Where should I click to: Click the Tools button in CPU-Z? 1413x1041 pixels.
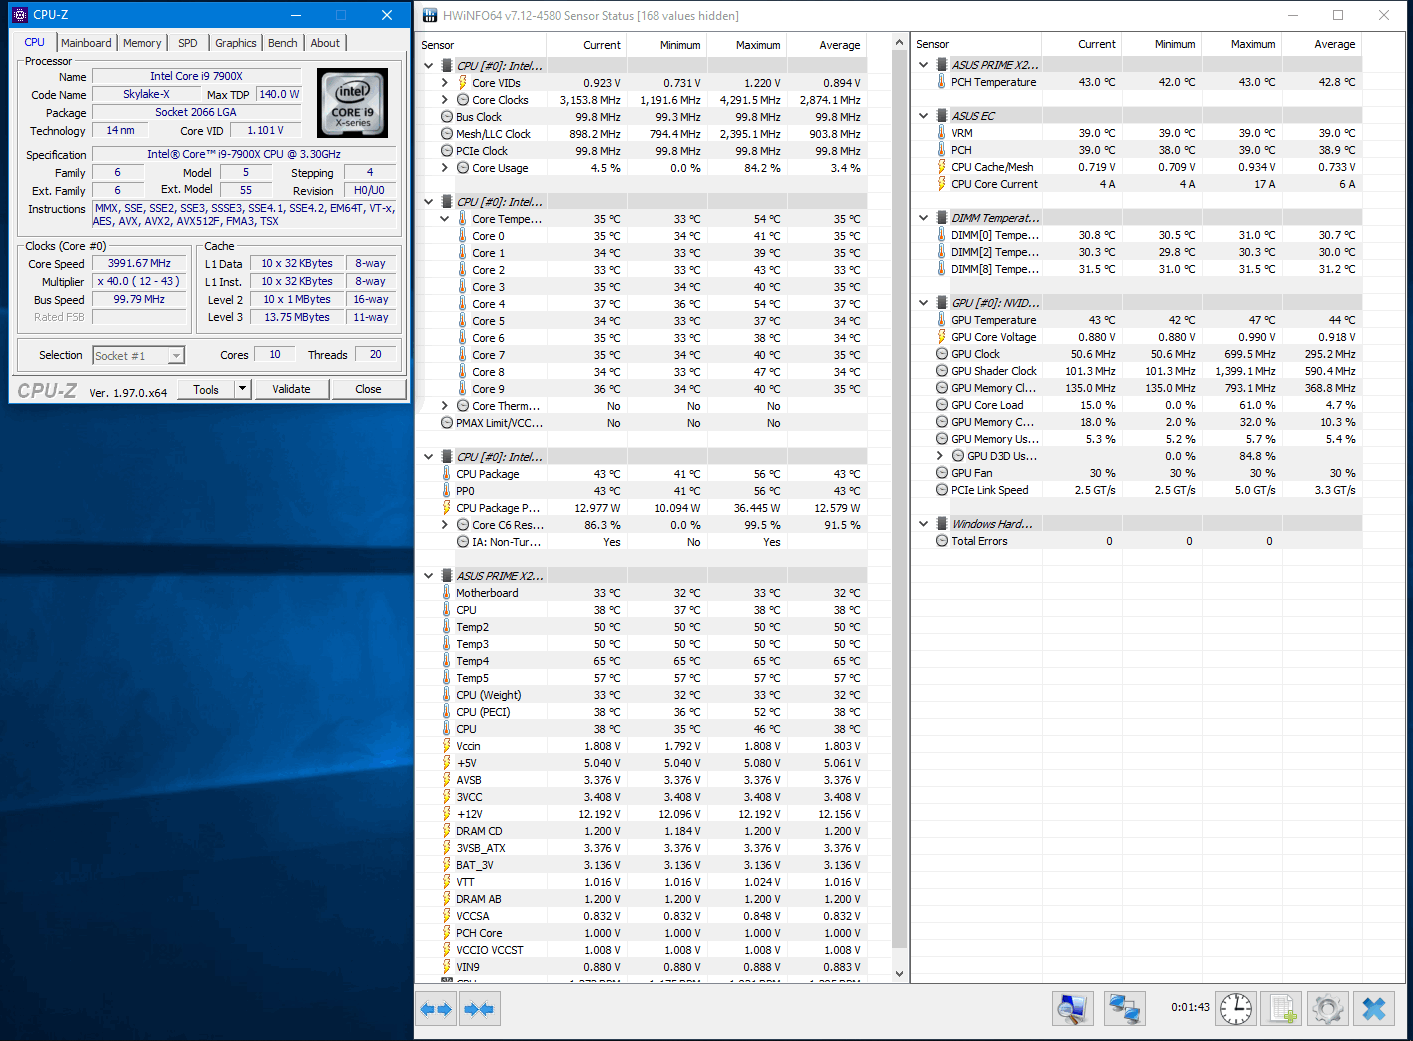[206, 389]
